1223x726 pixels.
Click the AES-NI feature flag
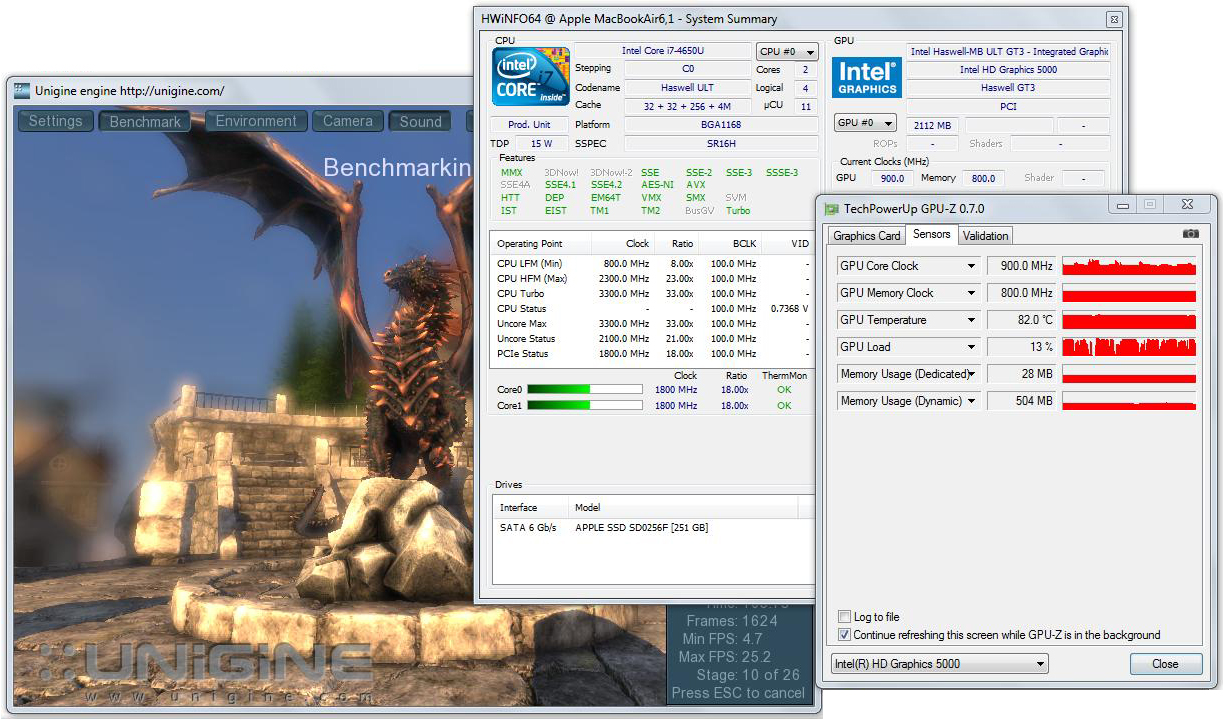point(657,185)
